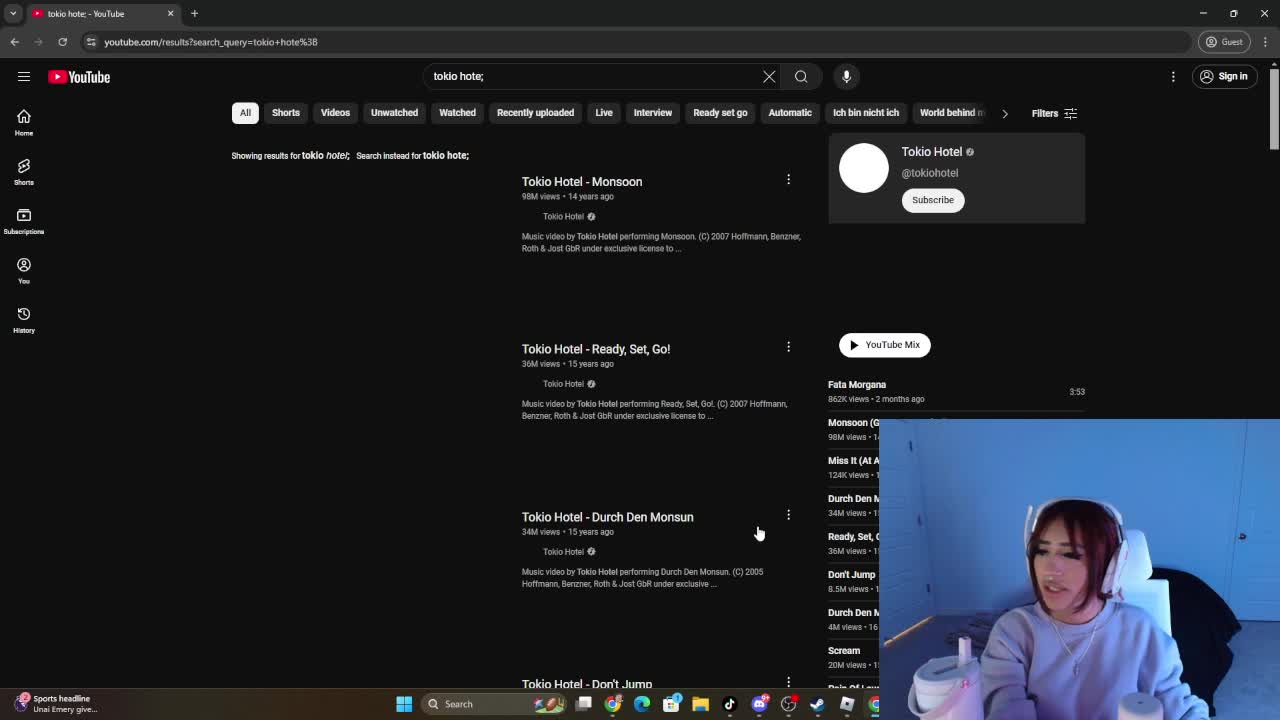Select the Videos filter chip
Viewport: 1280px width, 720px height.
[x=335, y=113]
